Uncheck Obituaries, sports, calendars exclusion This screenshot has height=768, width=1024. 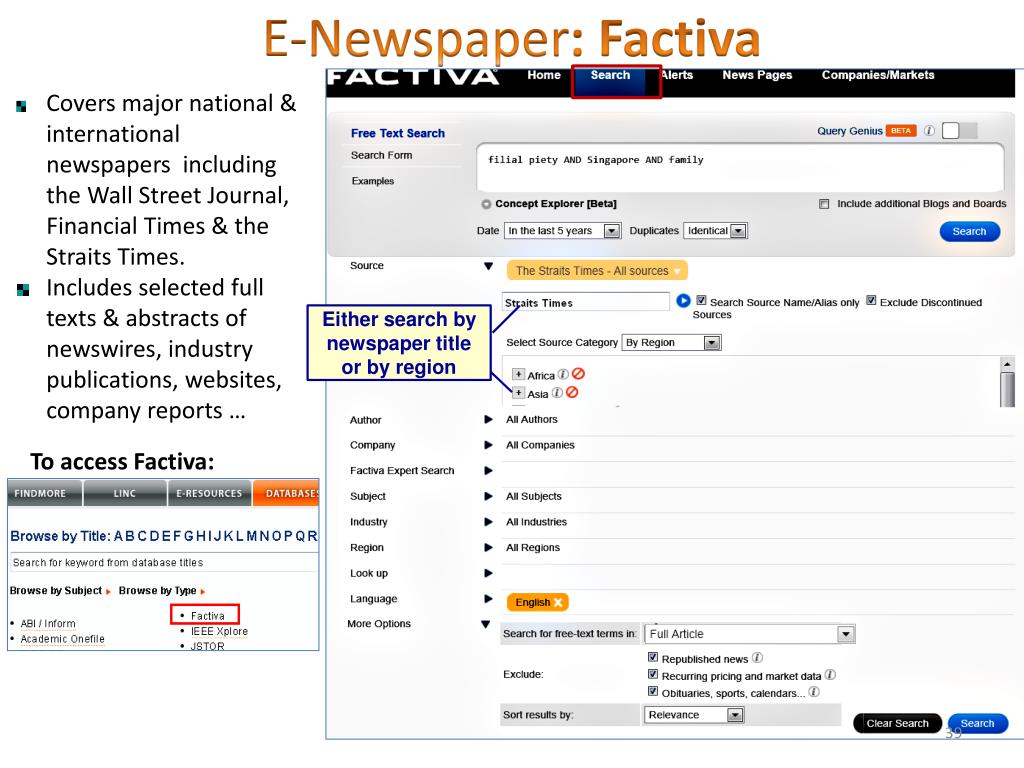[x=652, y=692]
